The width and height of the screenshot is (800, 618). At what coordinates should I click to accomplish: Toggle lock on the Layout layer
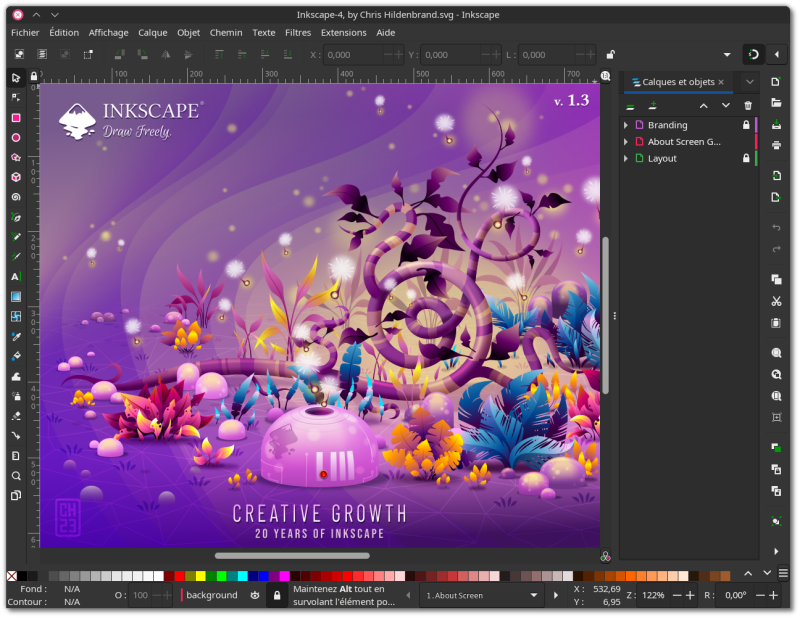pos(746,158)
